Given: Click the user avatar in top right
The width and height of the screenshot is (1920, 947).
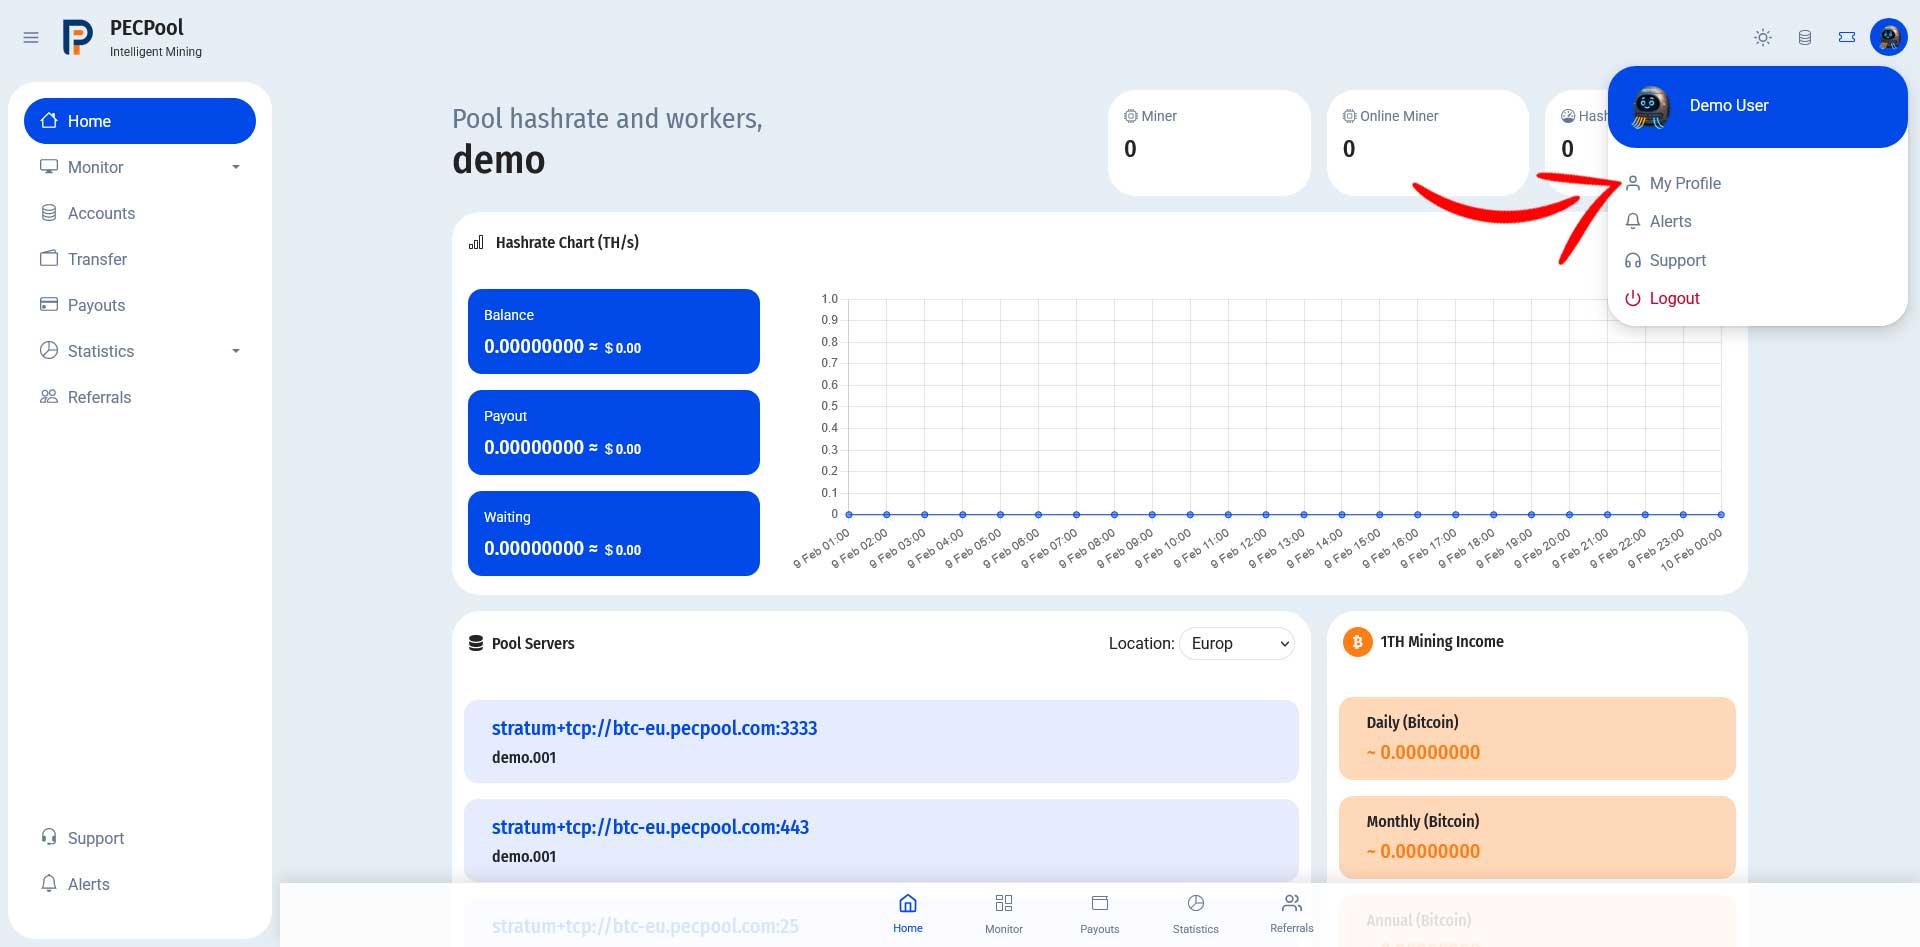Looking at the screenshot, I should (1889, 38).
